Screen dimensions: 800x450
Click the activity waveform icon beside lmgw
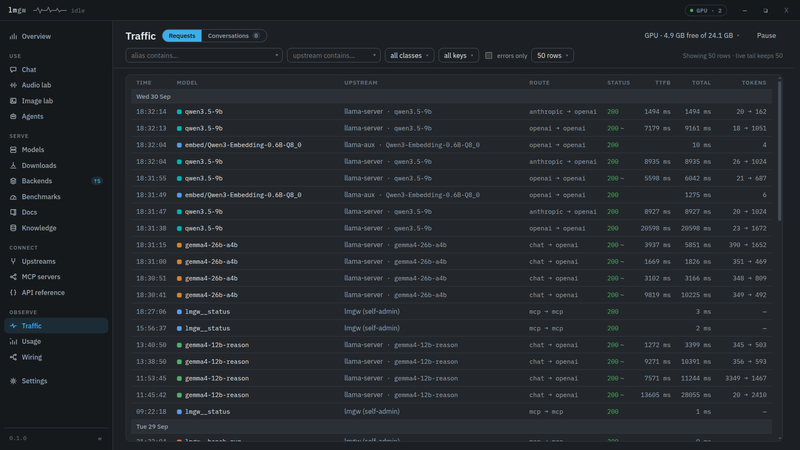click(49, 10)
